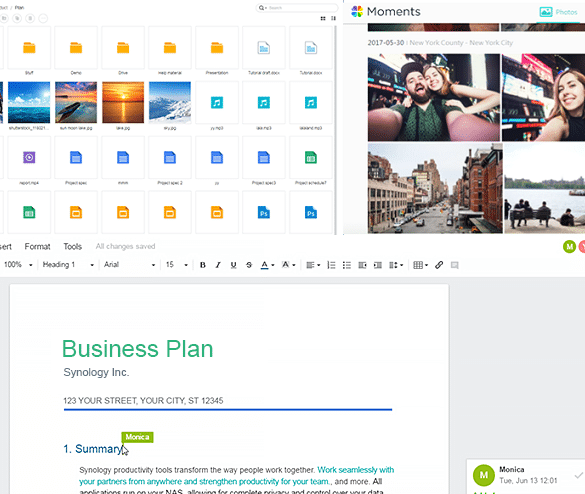Resolve Monica's comment with the checkmark

579,475
